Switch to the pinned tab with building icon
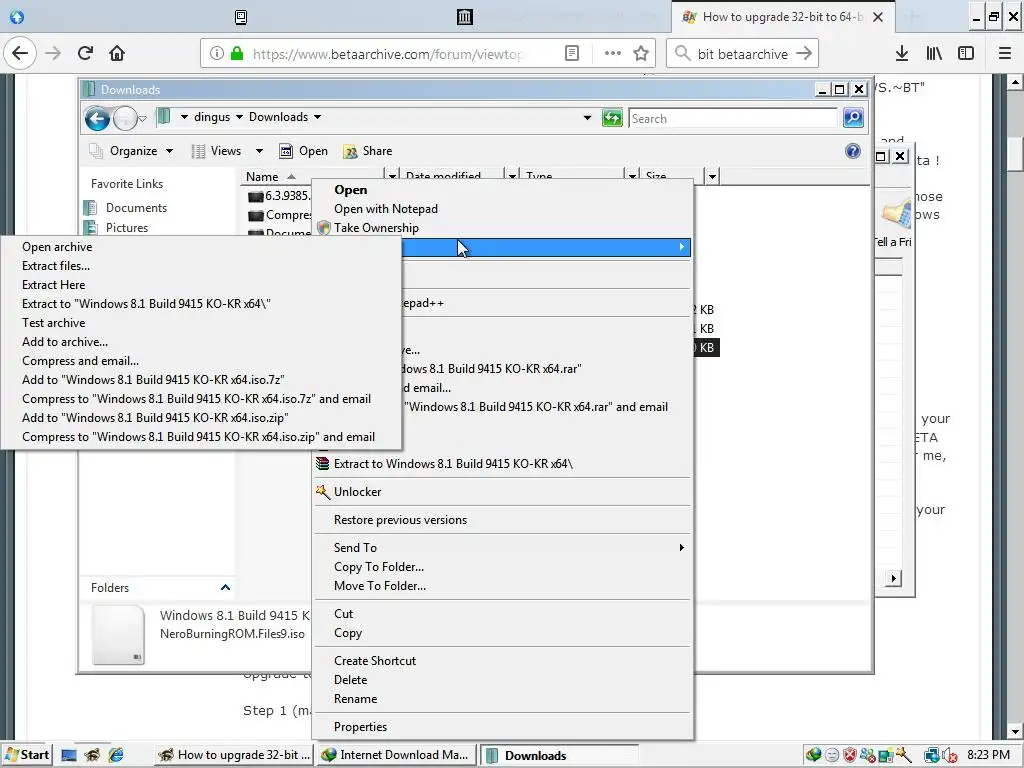 point(464,17)
